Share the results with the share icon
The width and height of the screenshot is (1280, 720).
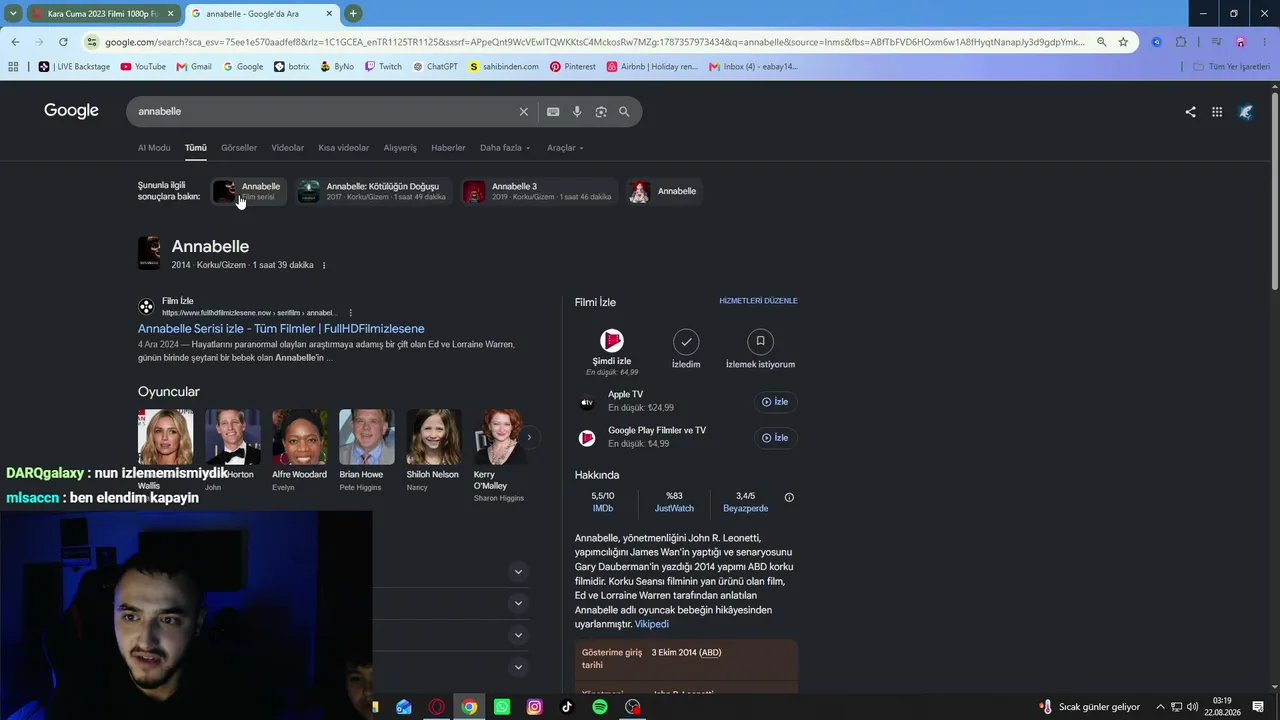pos(1190,112)
